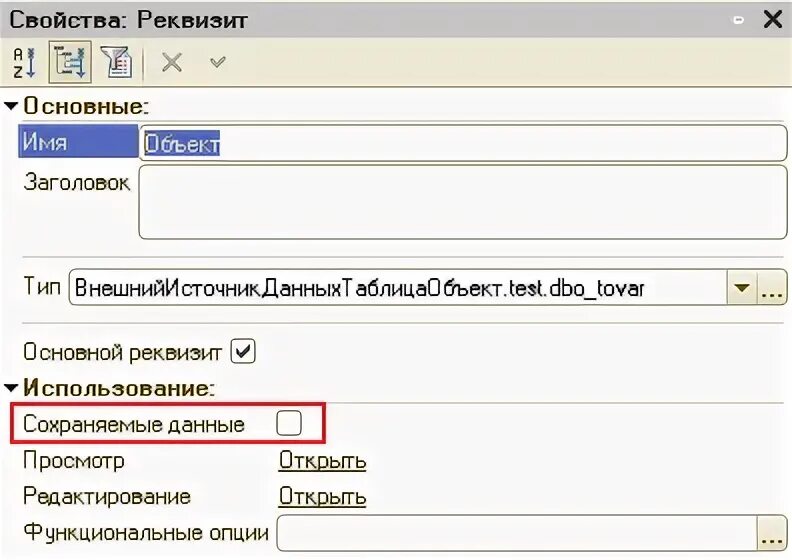Toggle the category grouping view icon
The width and height of the screenshot is (792, 560).
coord(70,62)
